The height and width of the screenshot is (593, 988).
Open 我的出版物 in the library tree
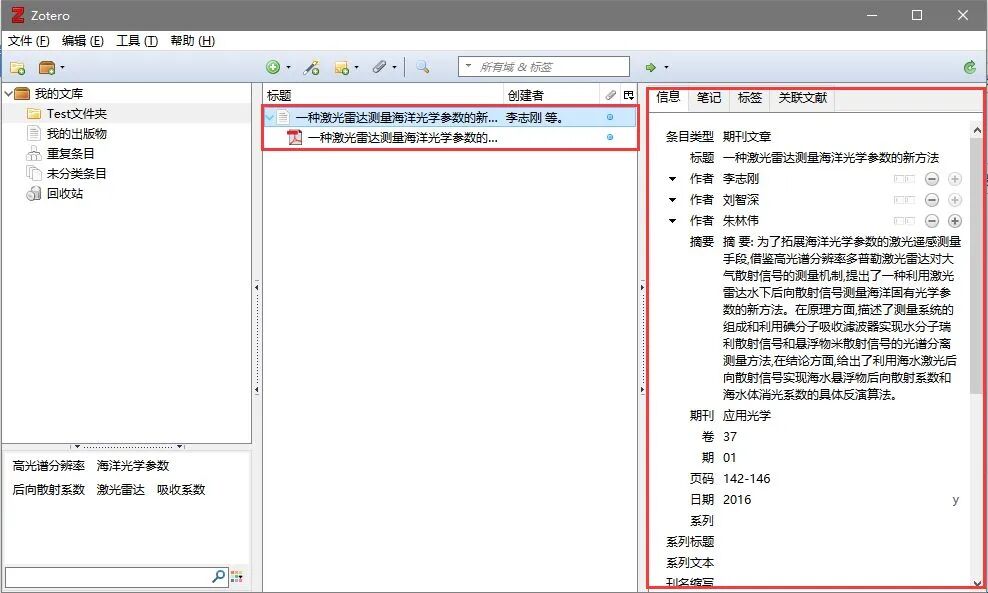click(76, 134)
